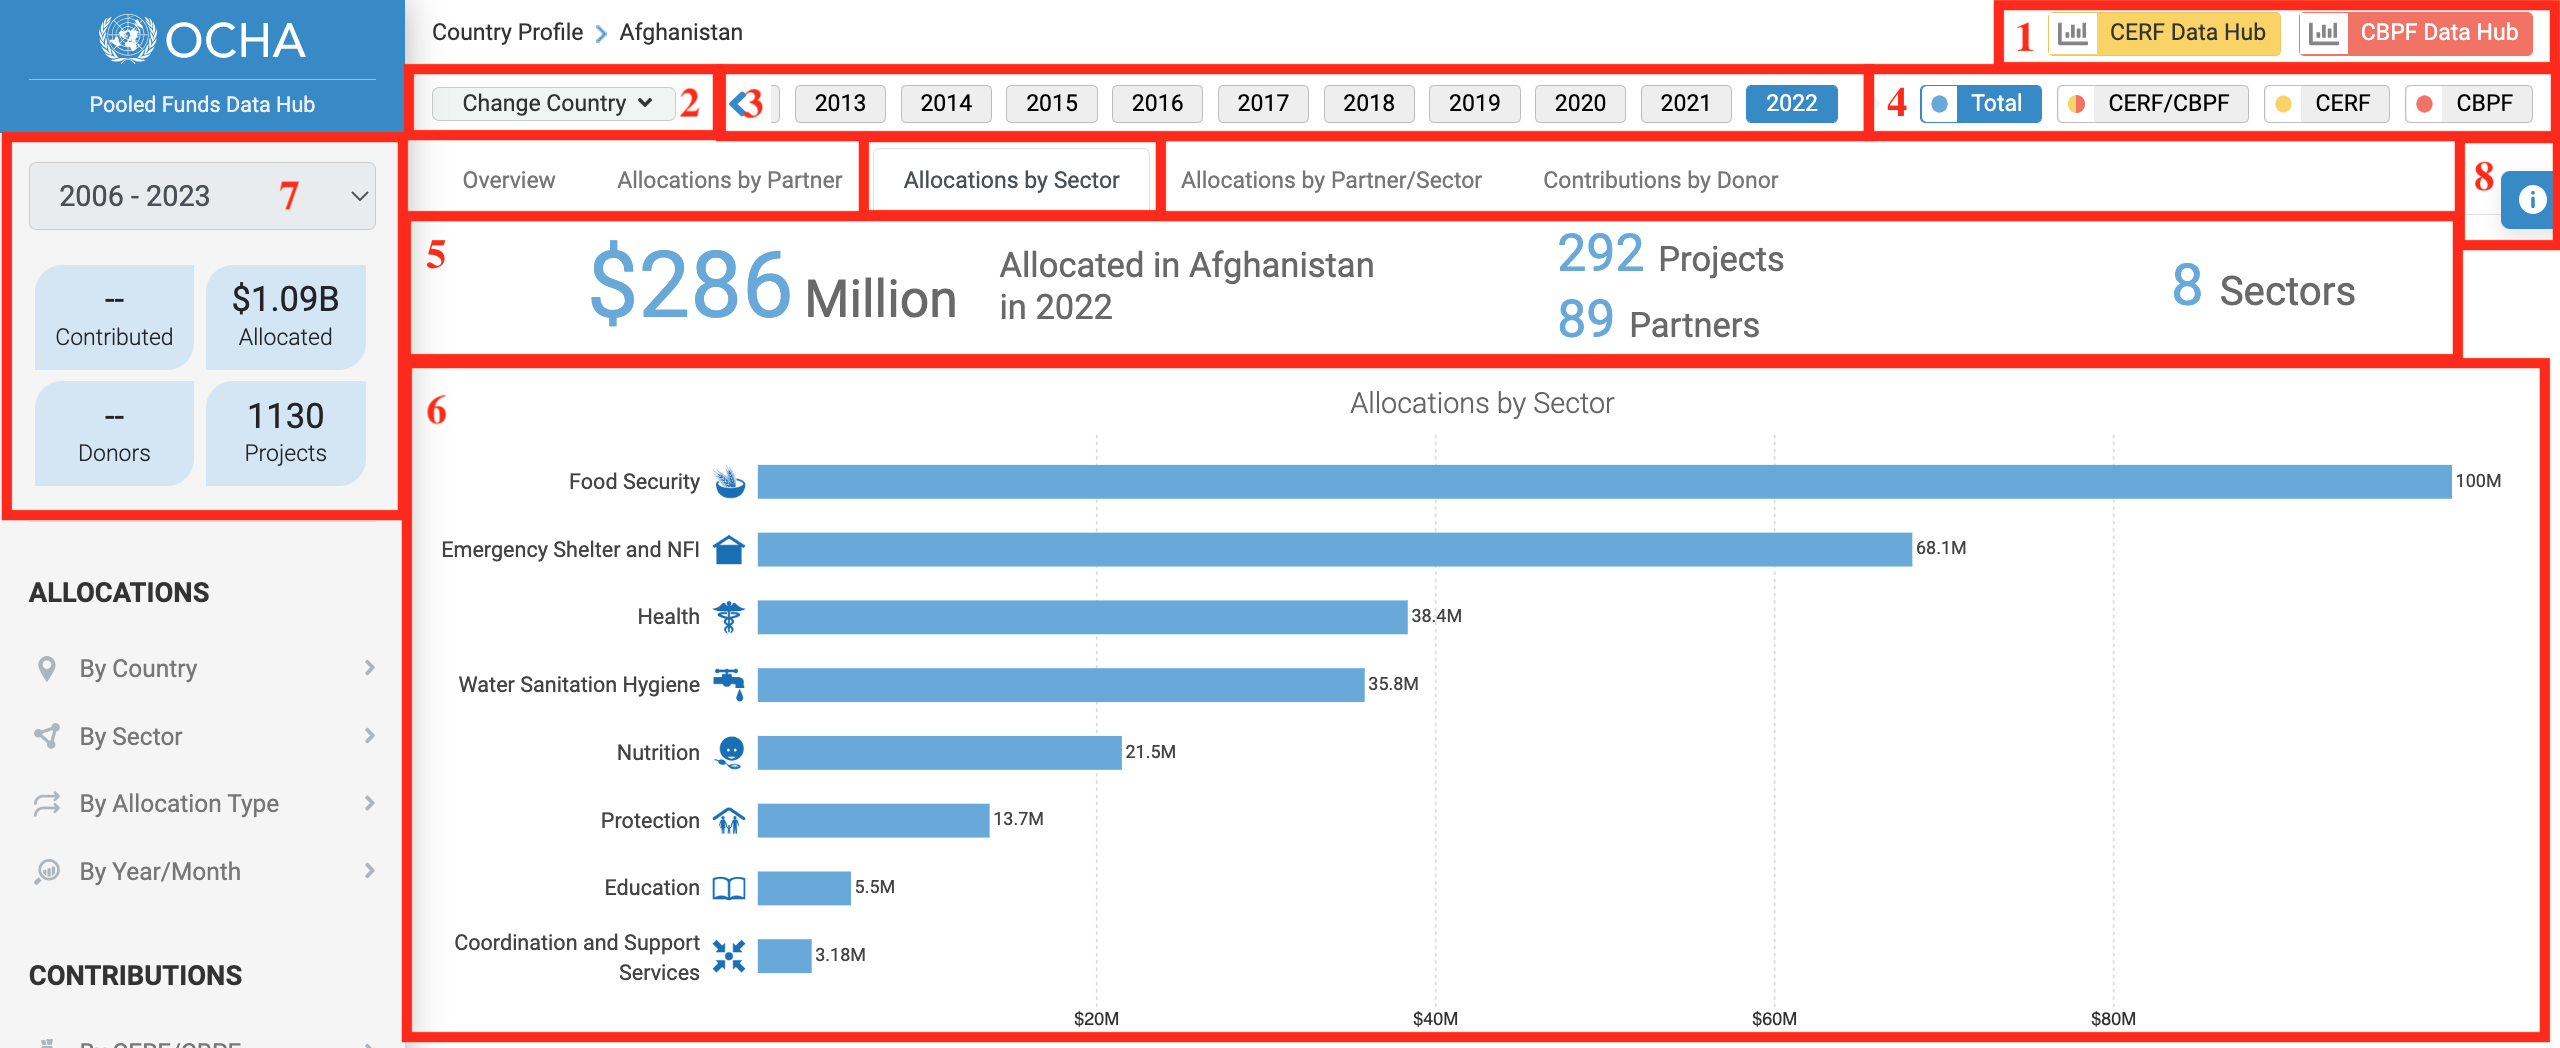This screenshot has width=2560, height=1048.
Task: Click the Education 5.5M bar
Action: (x=804, y=888)
